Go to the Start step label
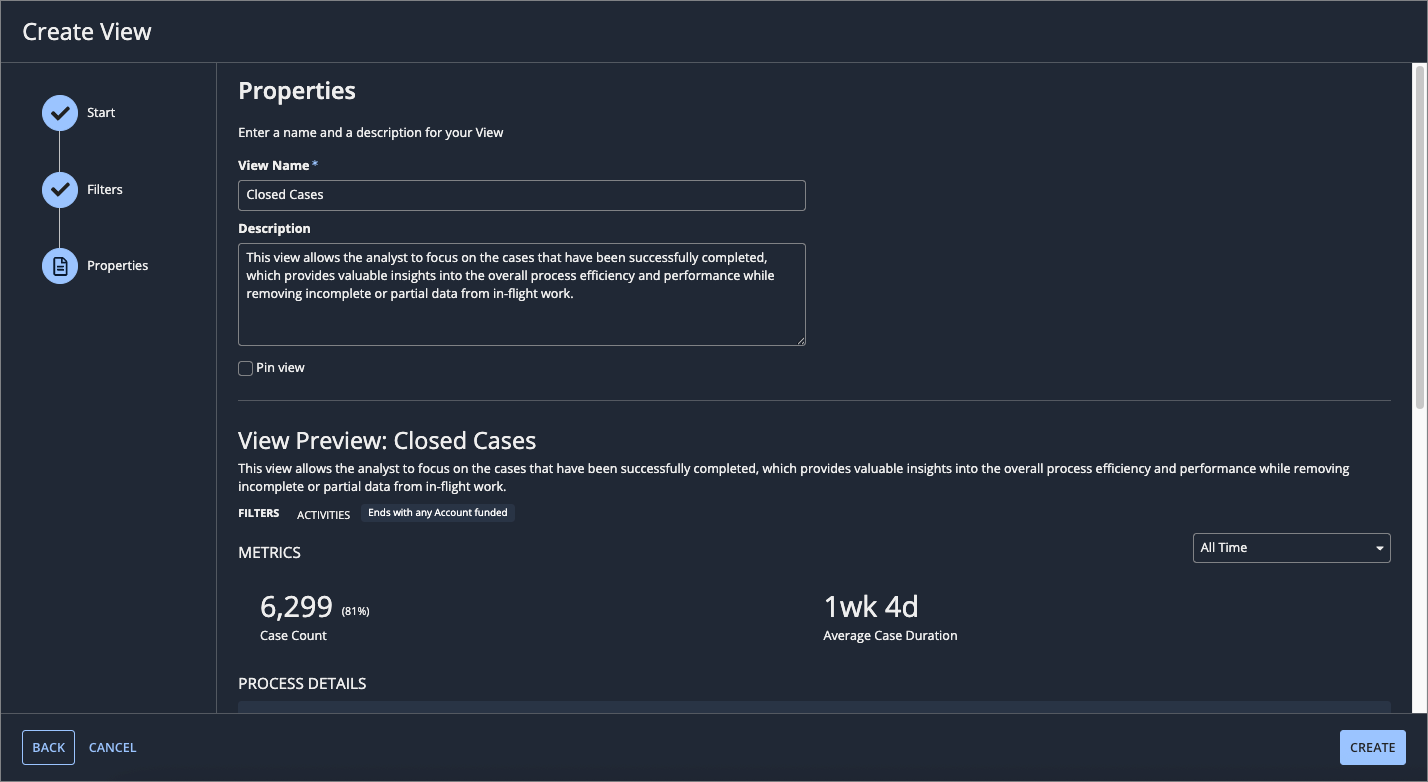The width and height of the screenshot is (1428, 782). click(101, 113)
